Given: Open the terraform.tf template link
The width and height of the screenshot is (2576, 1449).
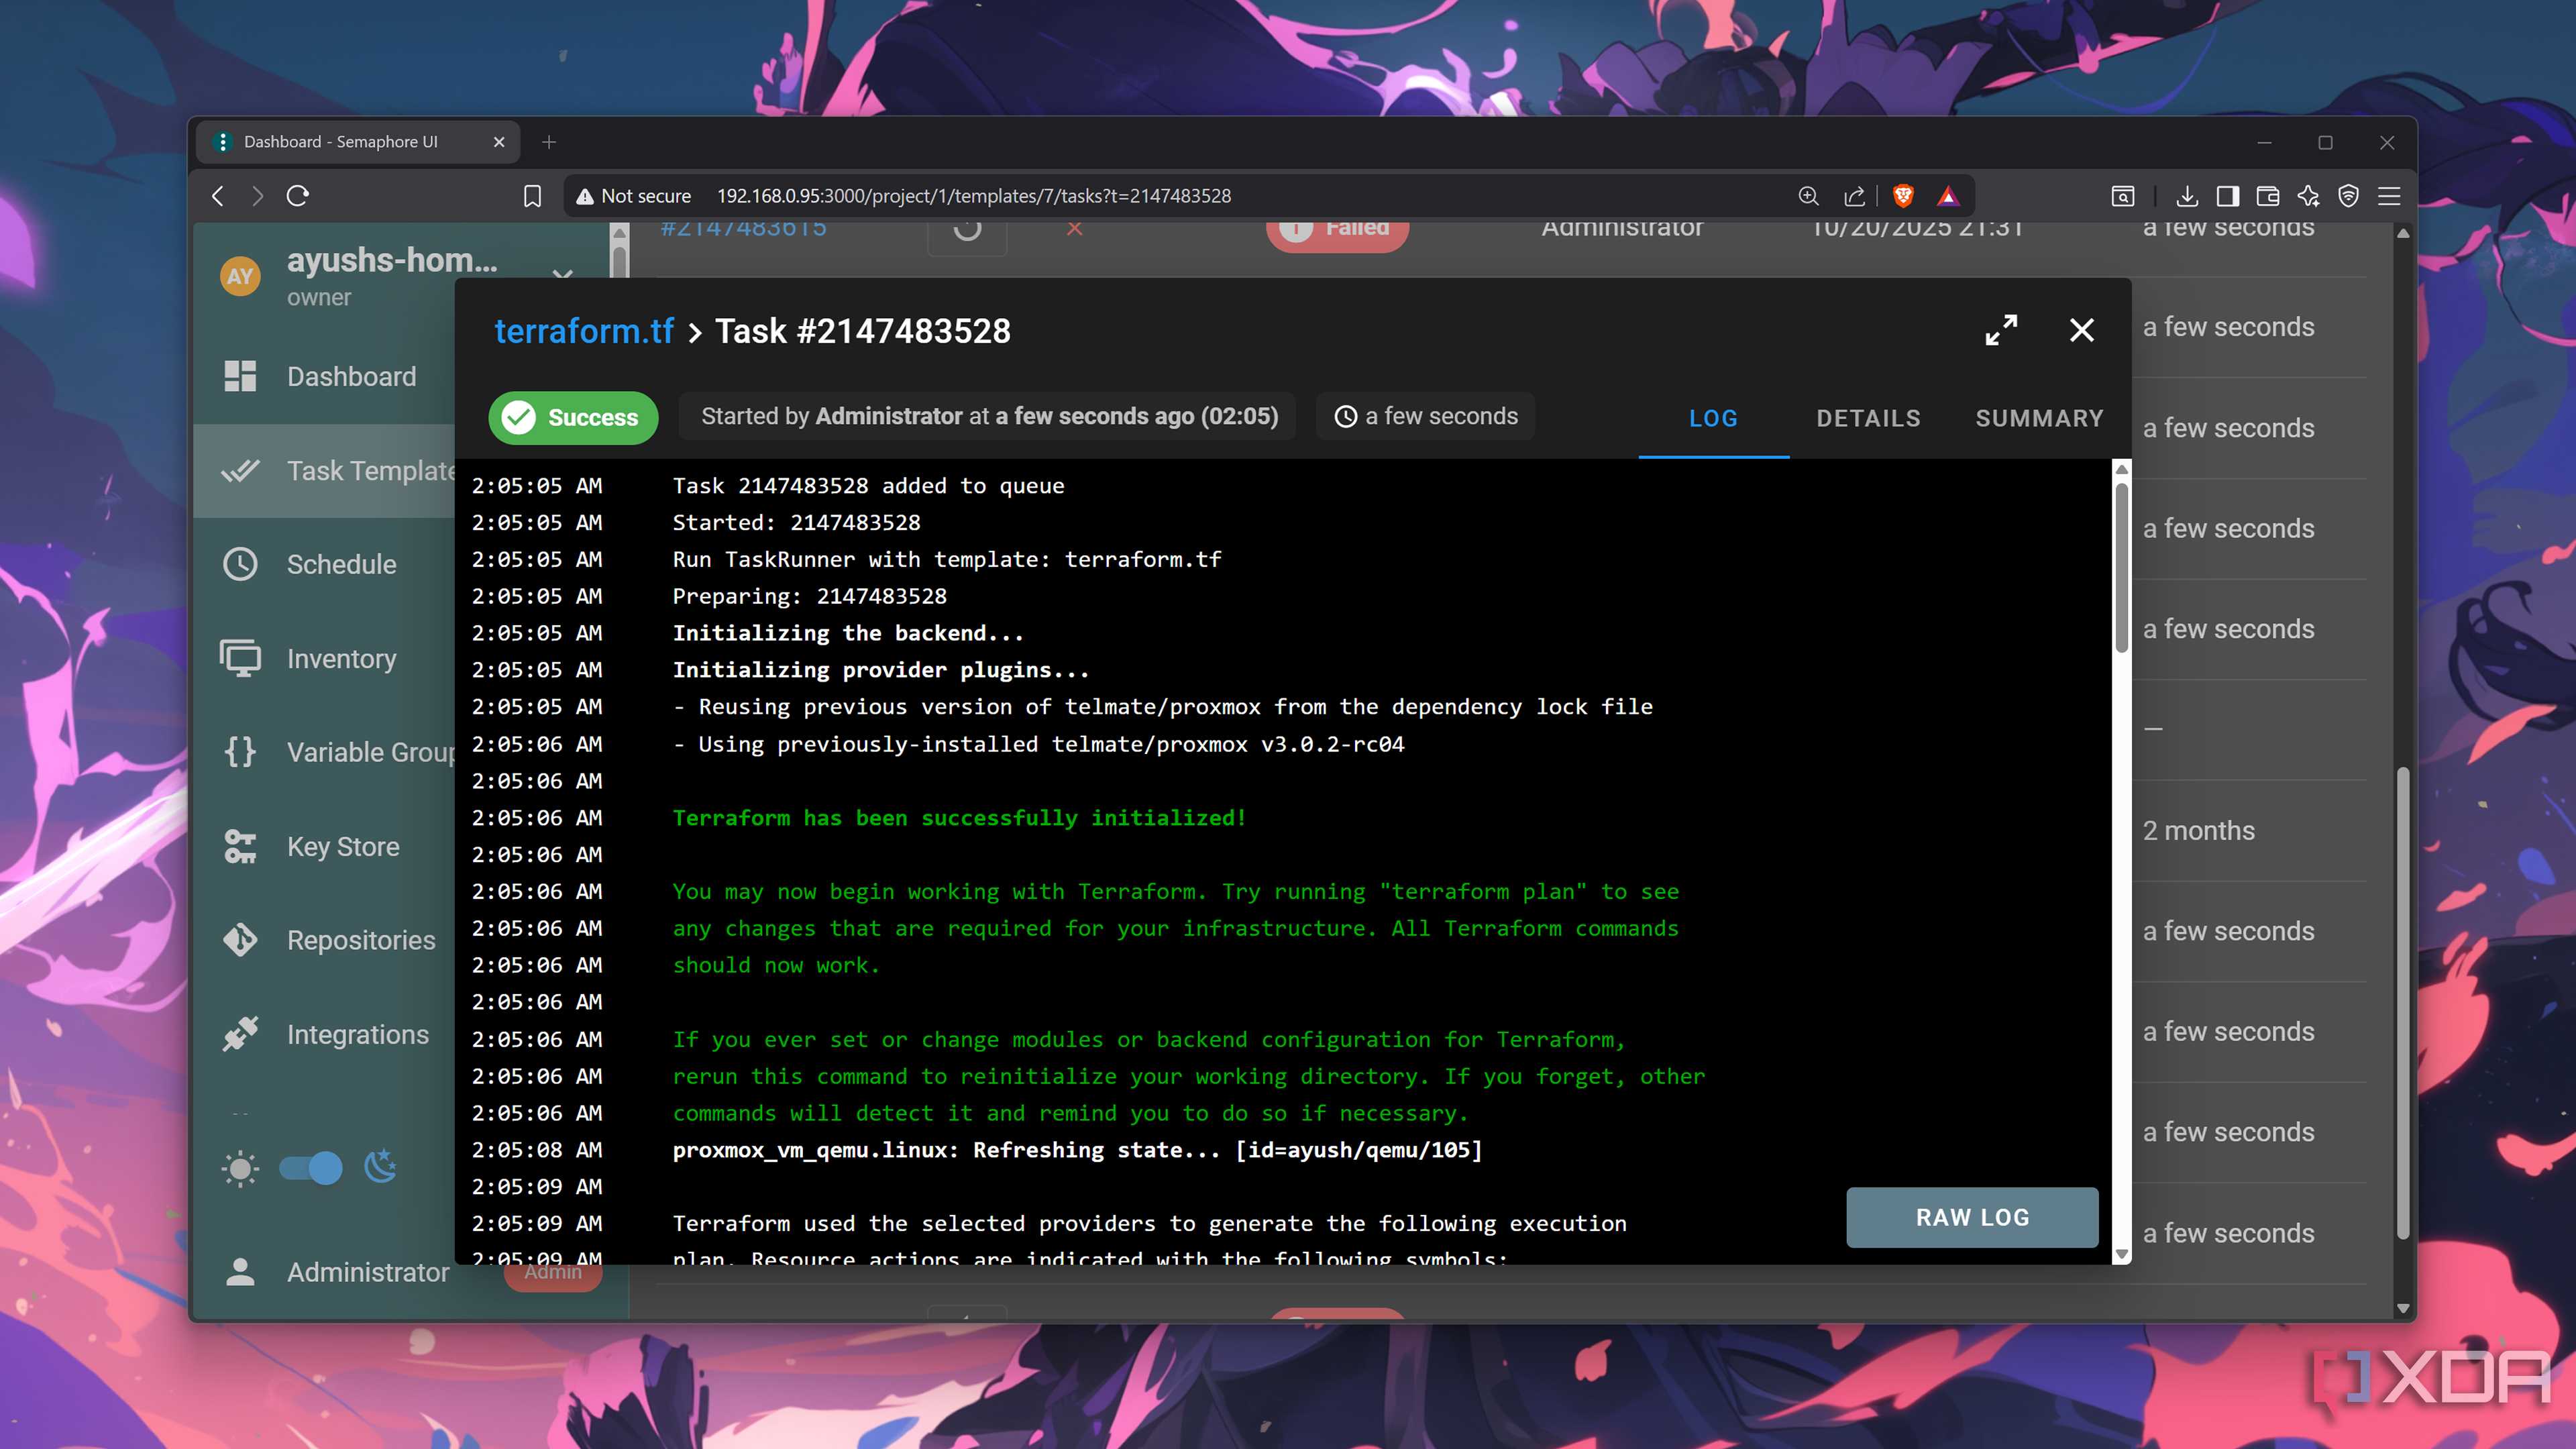Looking at the screenshot, I should pyautogui.click(x=584, y=331).
